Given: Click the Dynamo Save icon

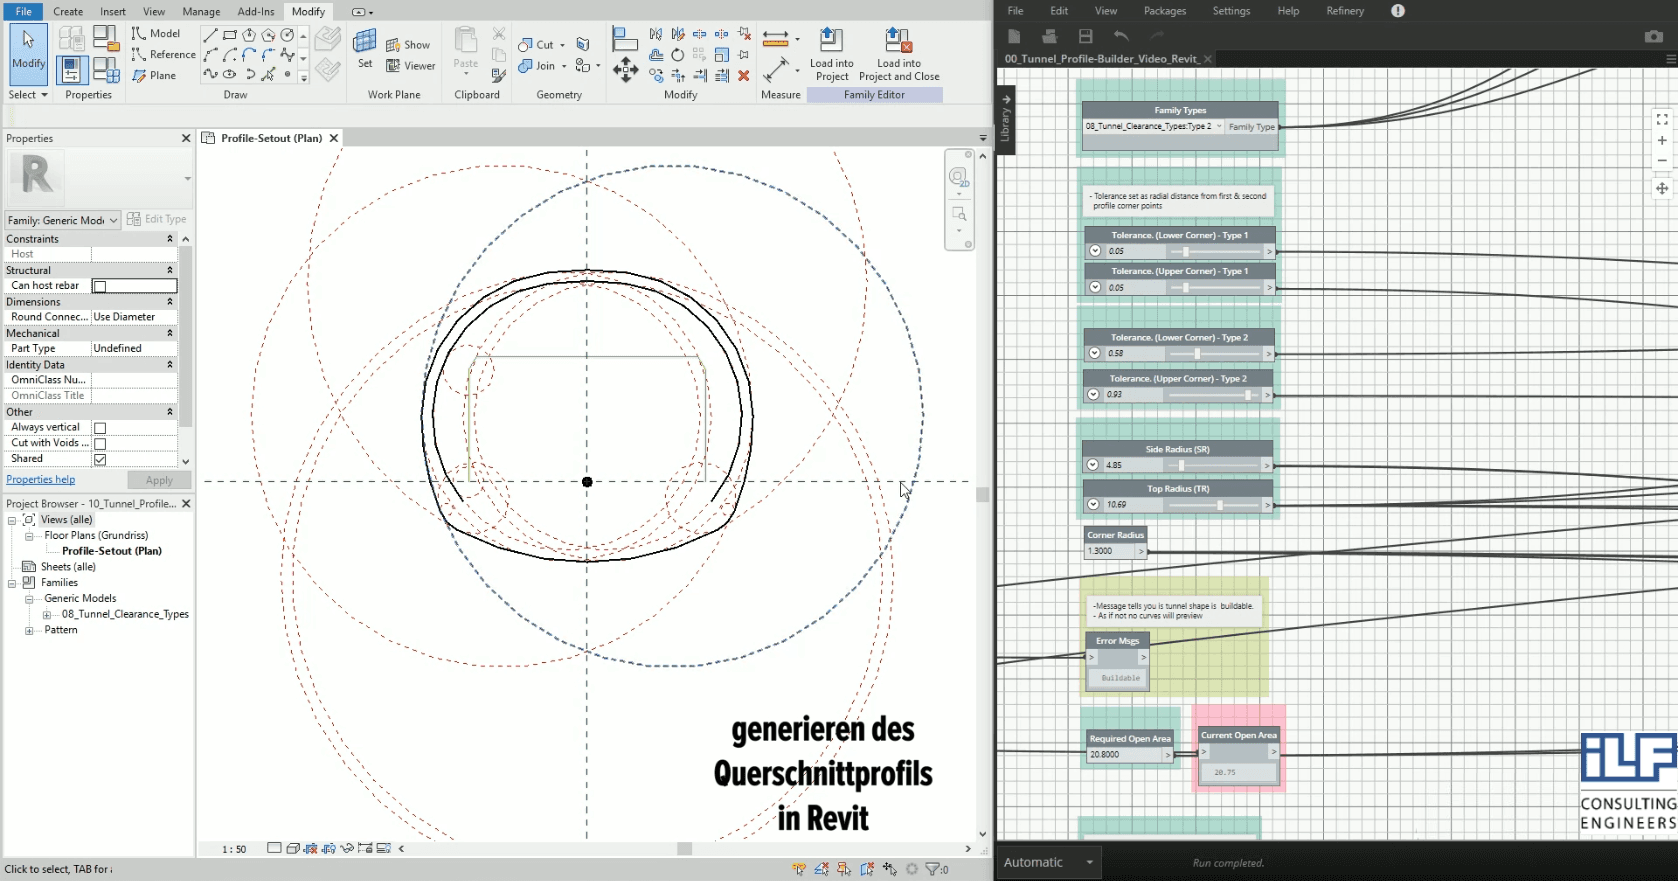Looking at the screenshot, I should point(1085,36).
